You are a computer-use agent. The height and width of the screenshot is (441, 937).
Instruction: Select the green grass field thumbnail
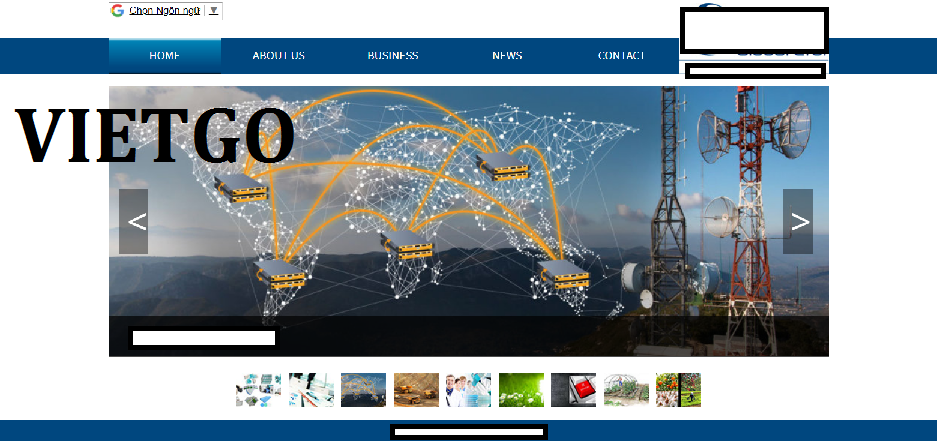click(521, 390)
